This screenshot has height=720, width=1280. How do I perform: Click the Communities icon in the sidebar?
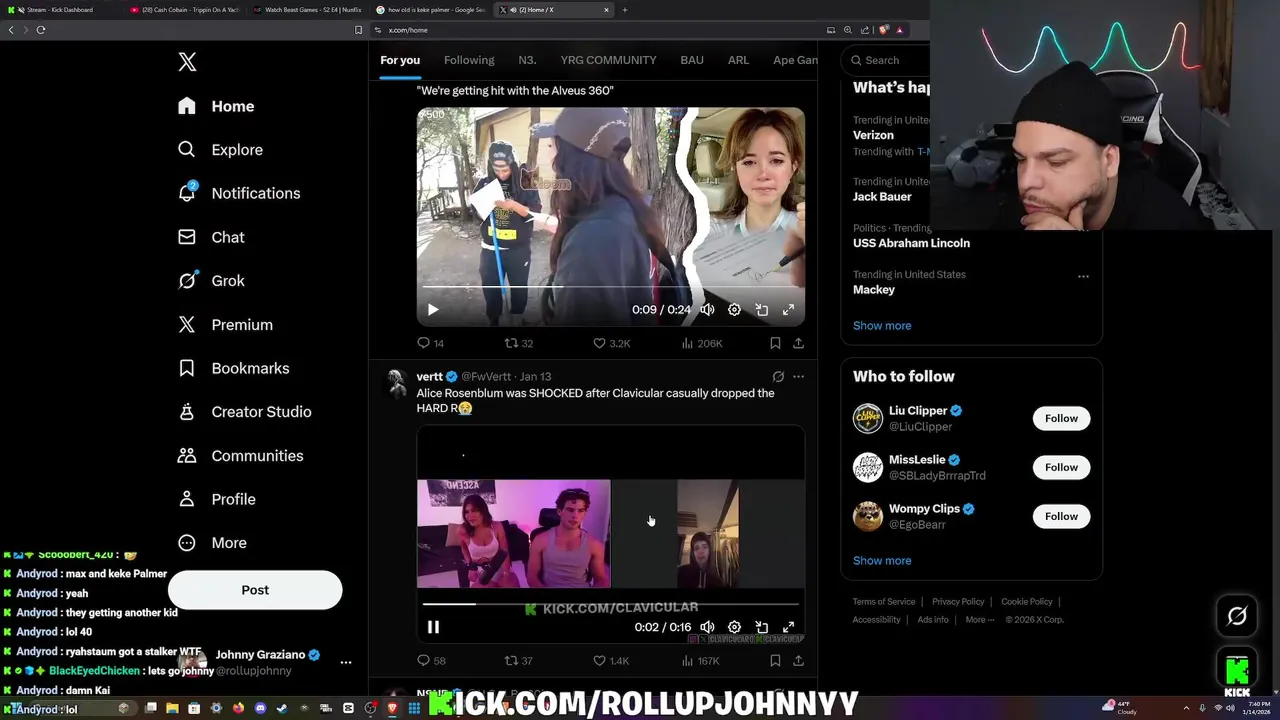(187, 456)
